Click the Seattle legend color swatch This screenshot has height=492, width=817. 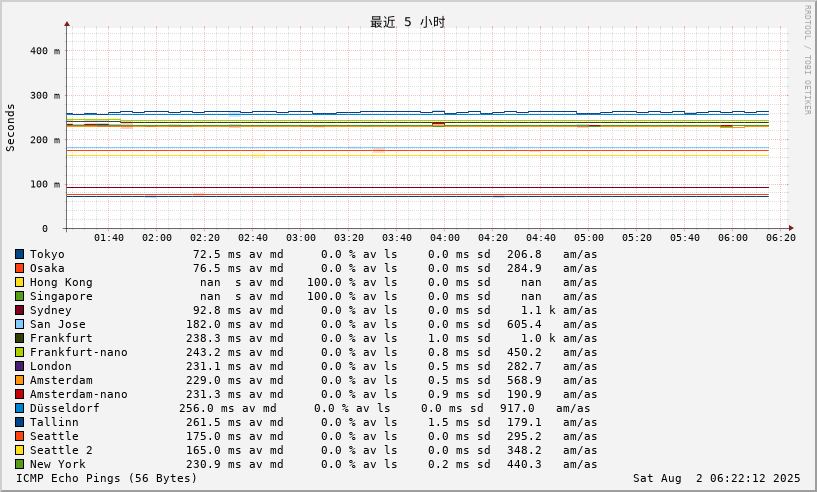[19, 436]
